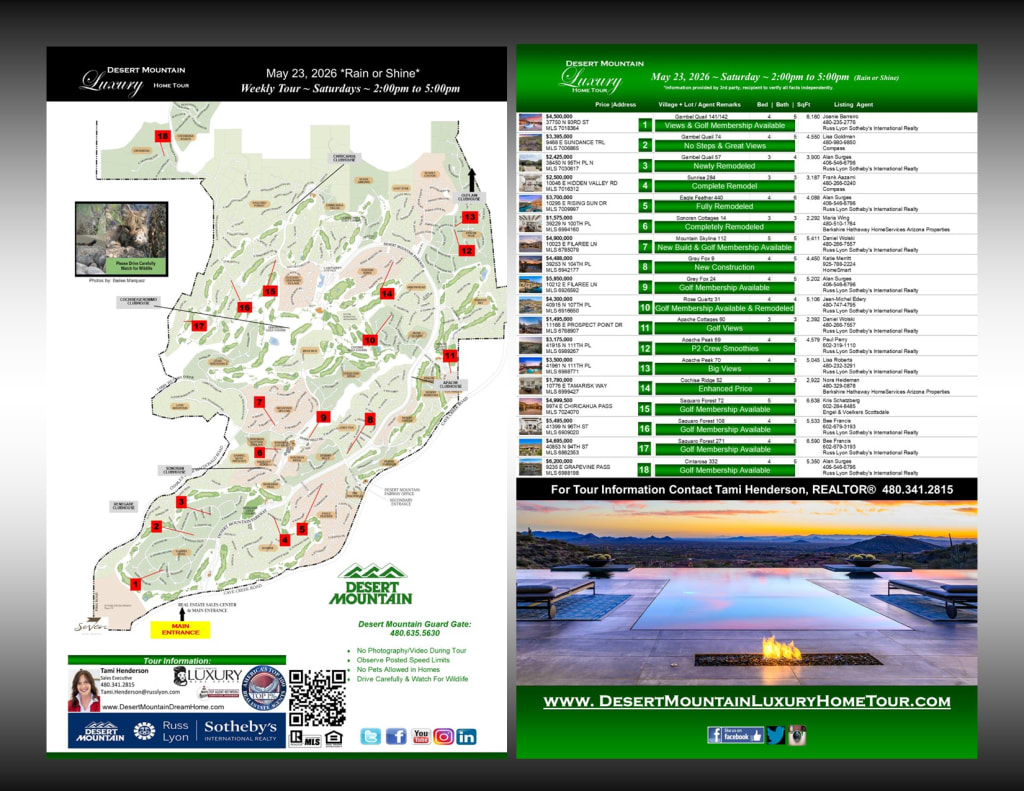Click red map marker 7
The height and width of the screenshot is (791, 1024).
[x=260, y=402]
